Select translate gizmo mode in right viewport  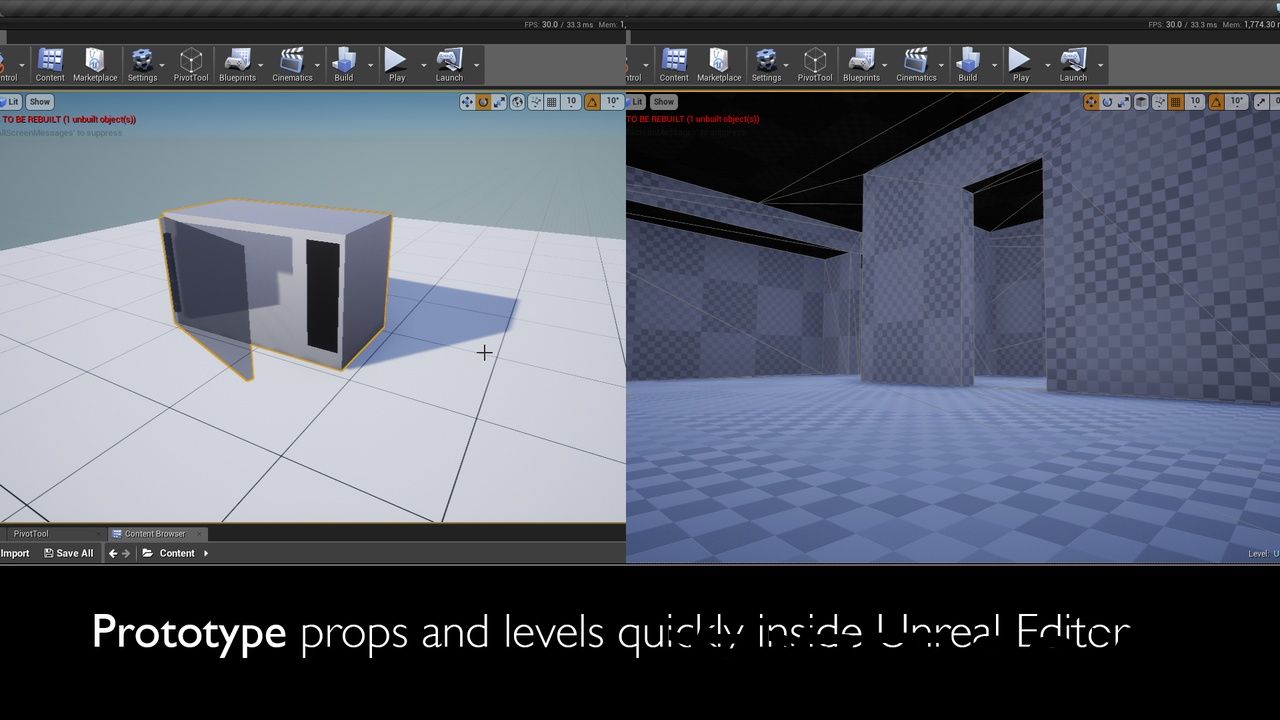point(1091,102)
